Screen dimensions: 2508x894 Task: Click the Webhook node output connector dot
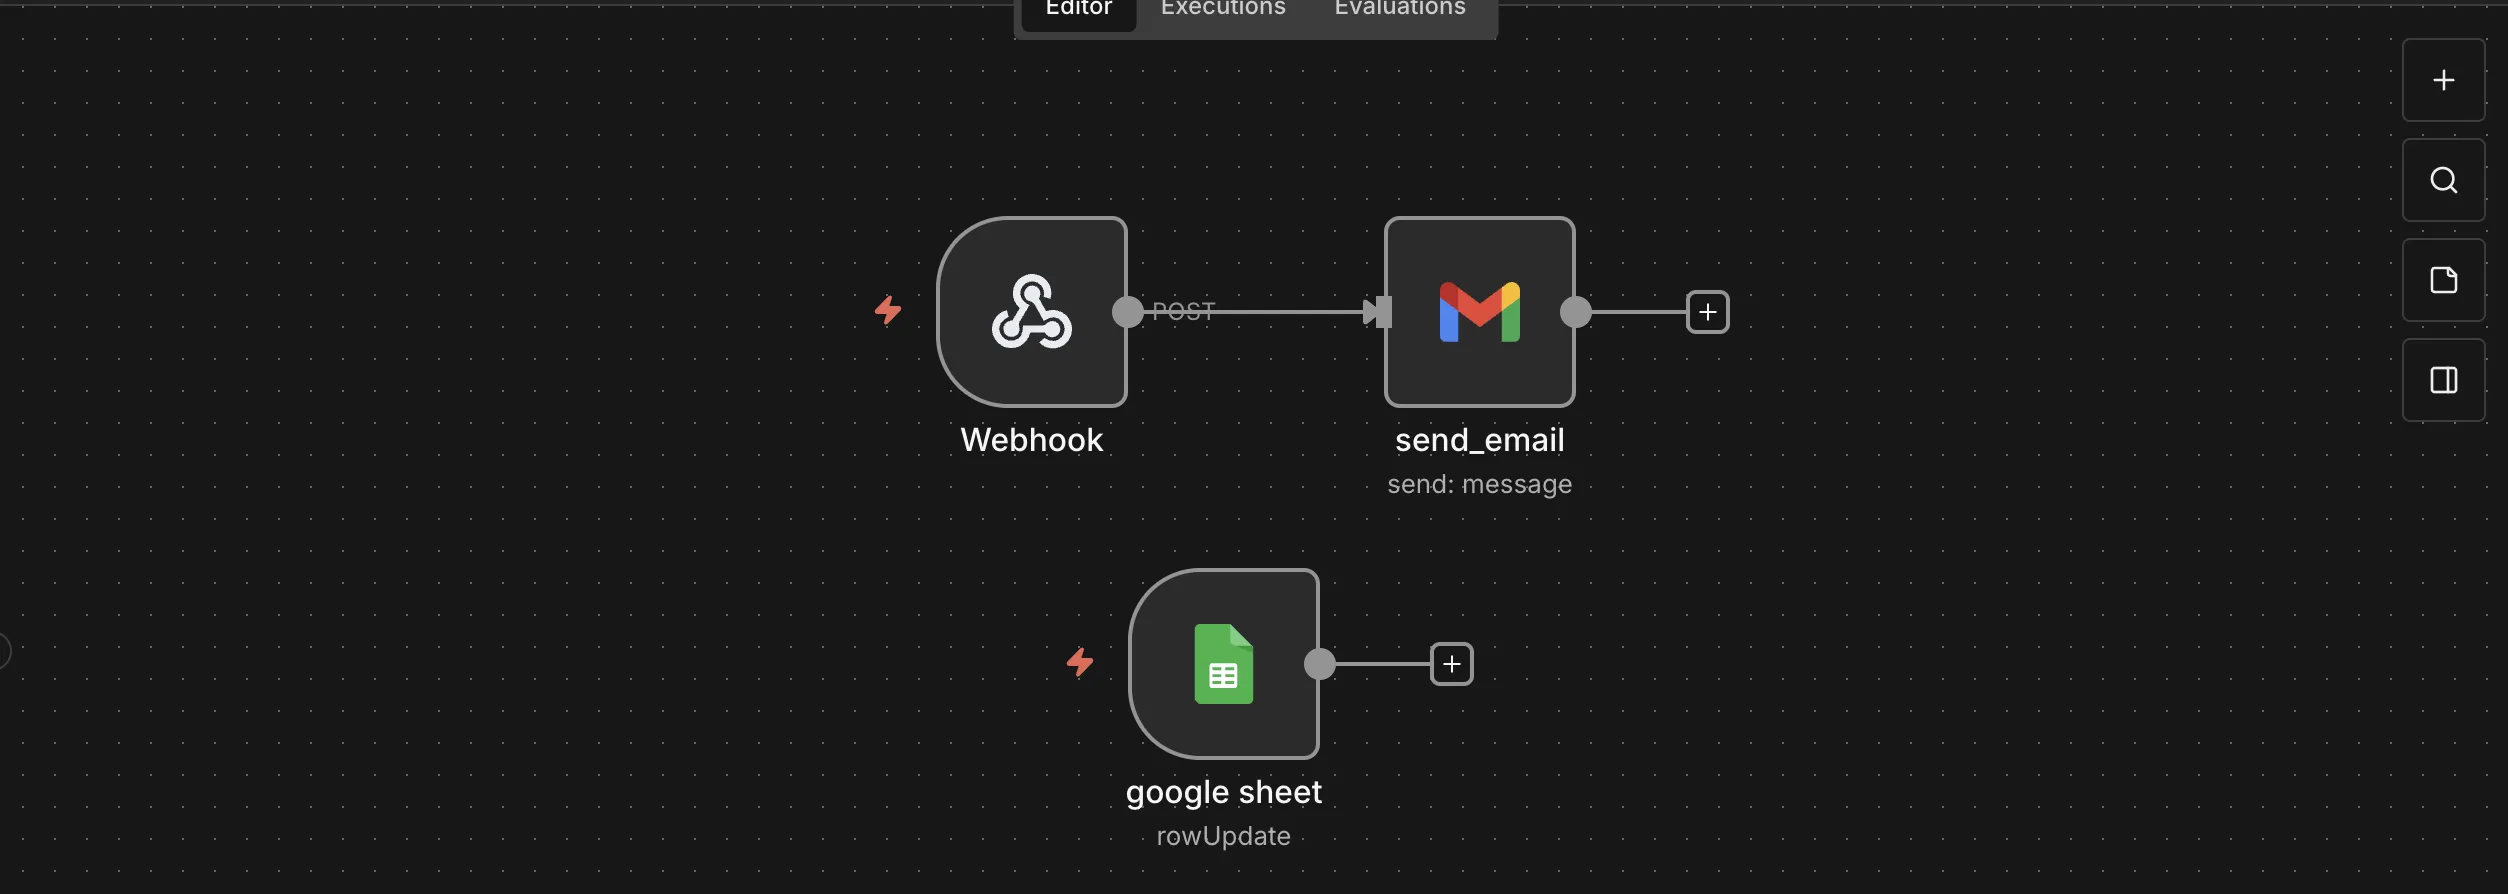[1128, 312]
